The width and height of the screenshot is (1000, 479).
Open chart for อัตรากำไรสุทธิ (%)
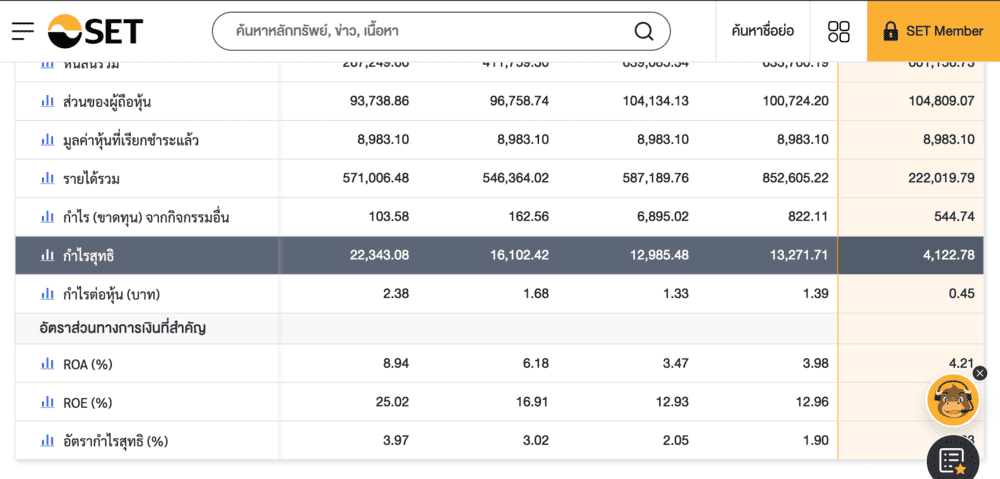pyautogui.click(x=47, y=440)
